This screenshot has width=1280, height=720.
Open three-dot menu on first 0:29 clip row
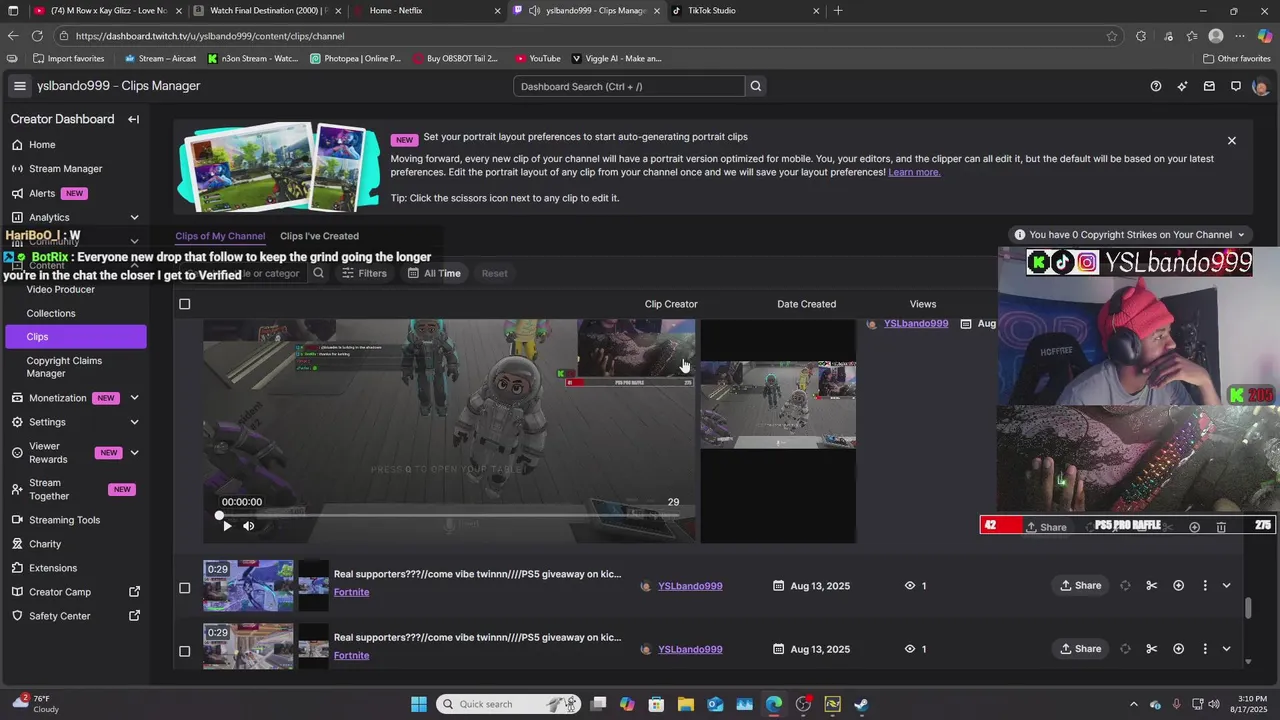pos(1205,586)
